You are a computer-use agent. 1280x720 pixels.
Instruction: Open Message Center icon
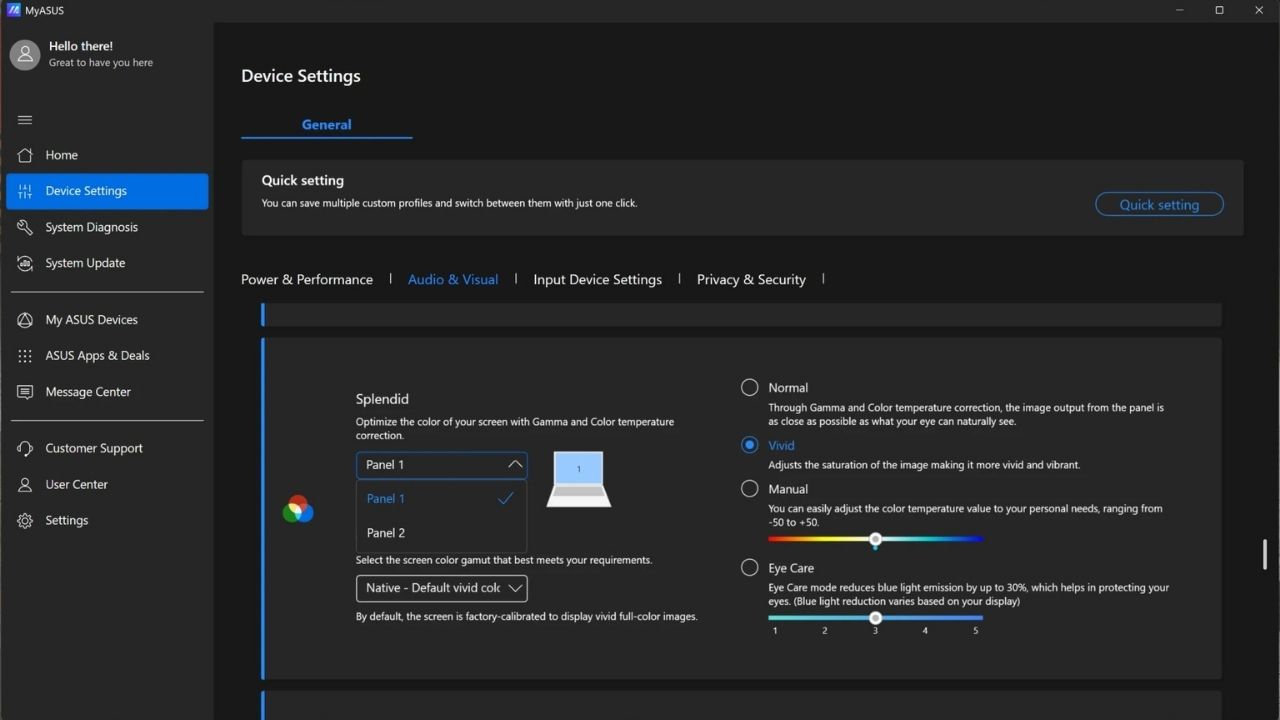pos(25,392)
